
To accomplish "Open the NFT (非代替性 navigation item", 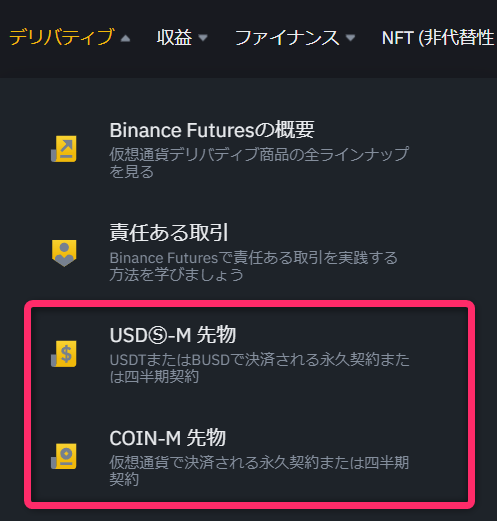I will click(x=439, y=37).
